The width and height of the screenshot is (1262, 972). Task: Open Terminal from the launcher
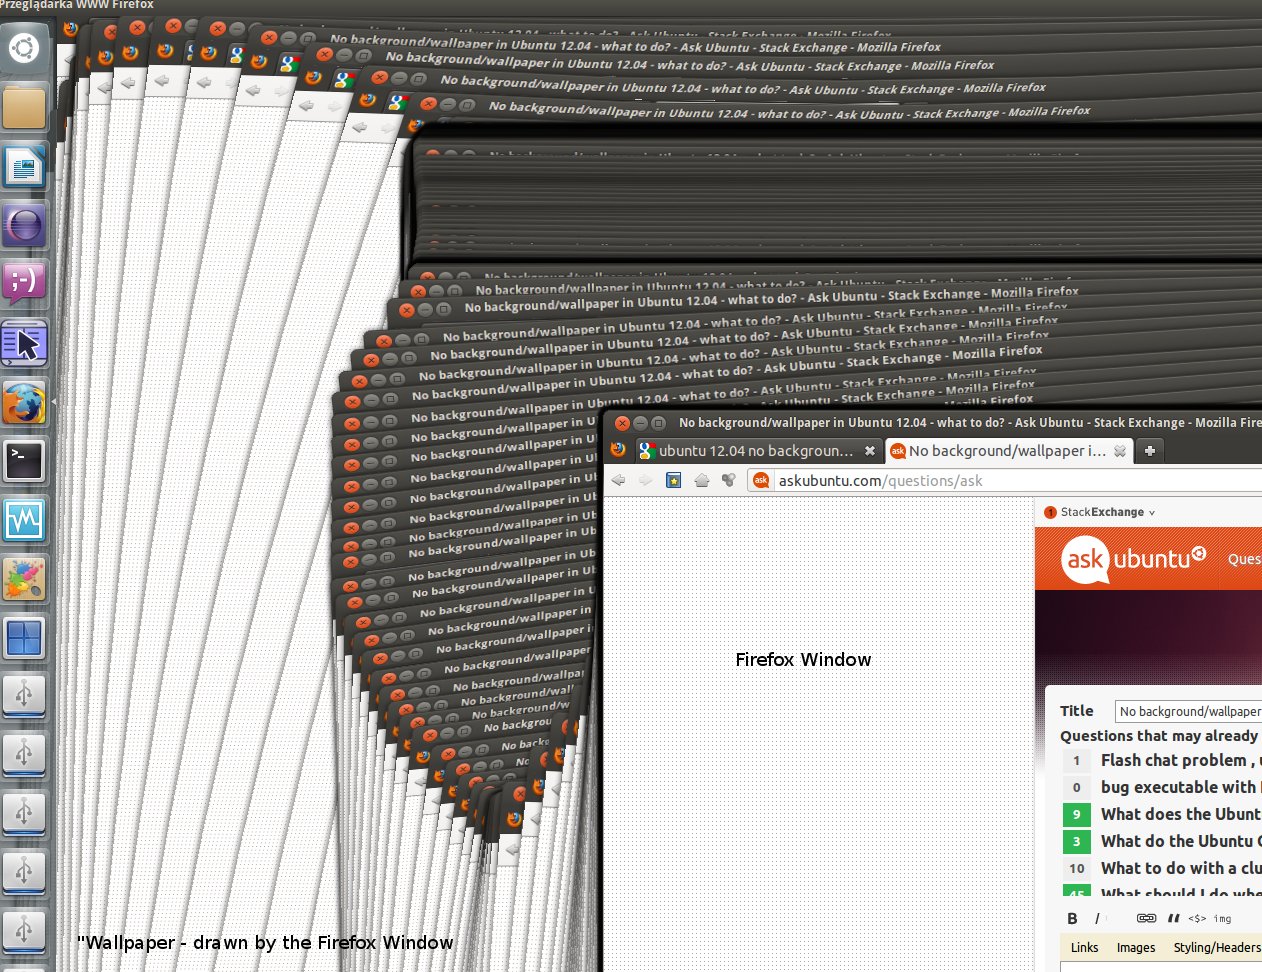tap(24, 461)
